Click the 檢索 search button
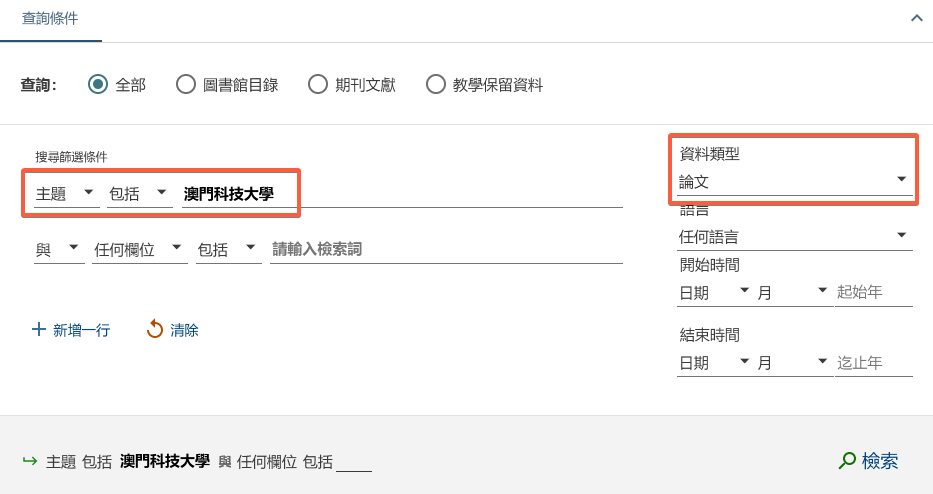Image resolution: width=933 pixels, height=494 pixels. pyautogui.click(x=869, y=461)
